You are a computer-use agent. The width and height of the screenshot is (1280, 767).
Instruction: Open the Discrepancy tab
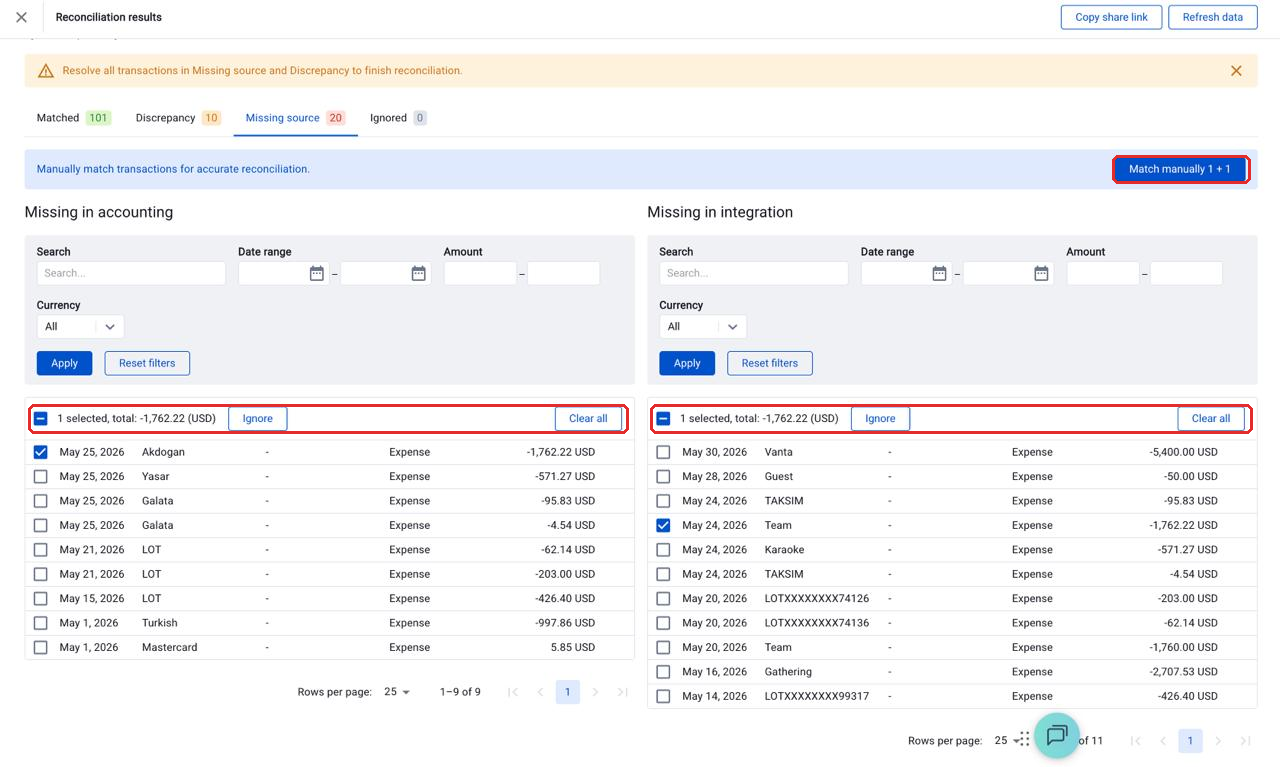[177, 118]
